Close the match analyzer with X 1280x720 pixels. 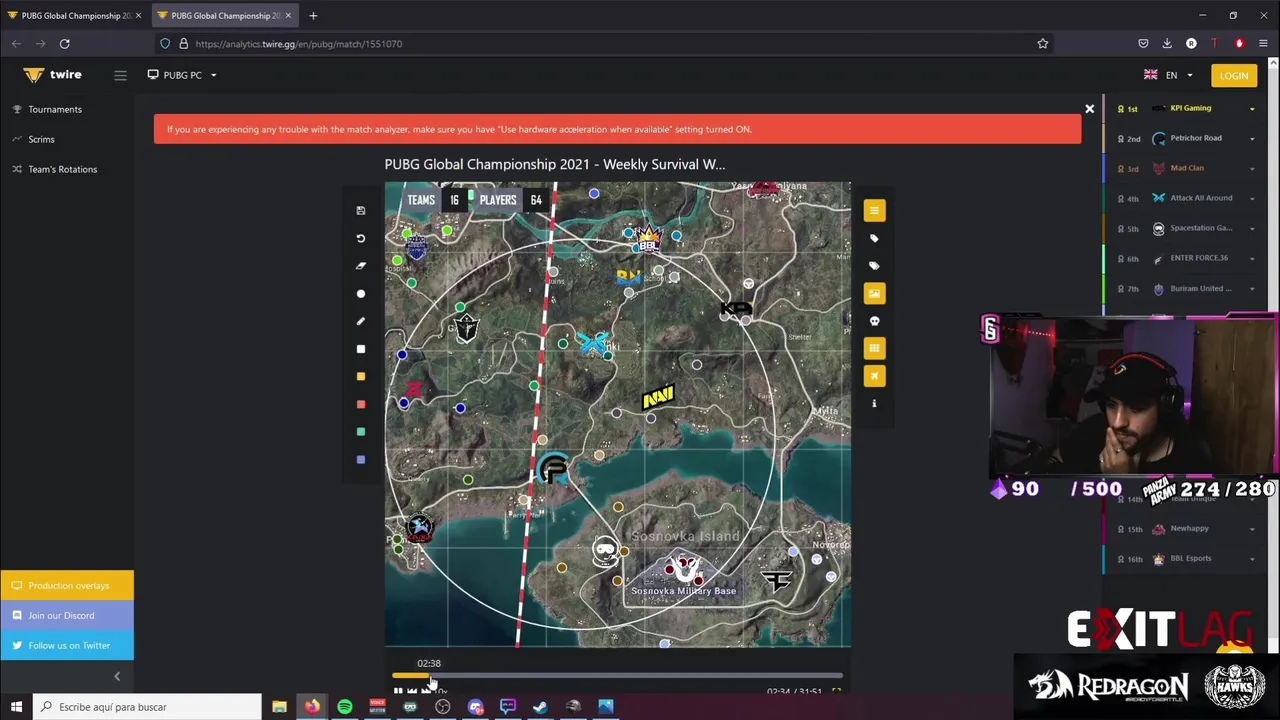point(1089,109)
